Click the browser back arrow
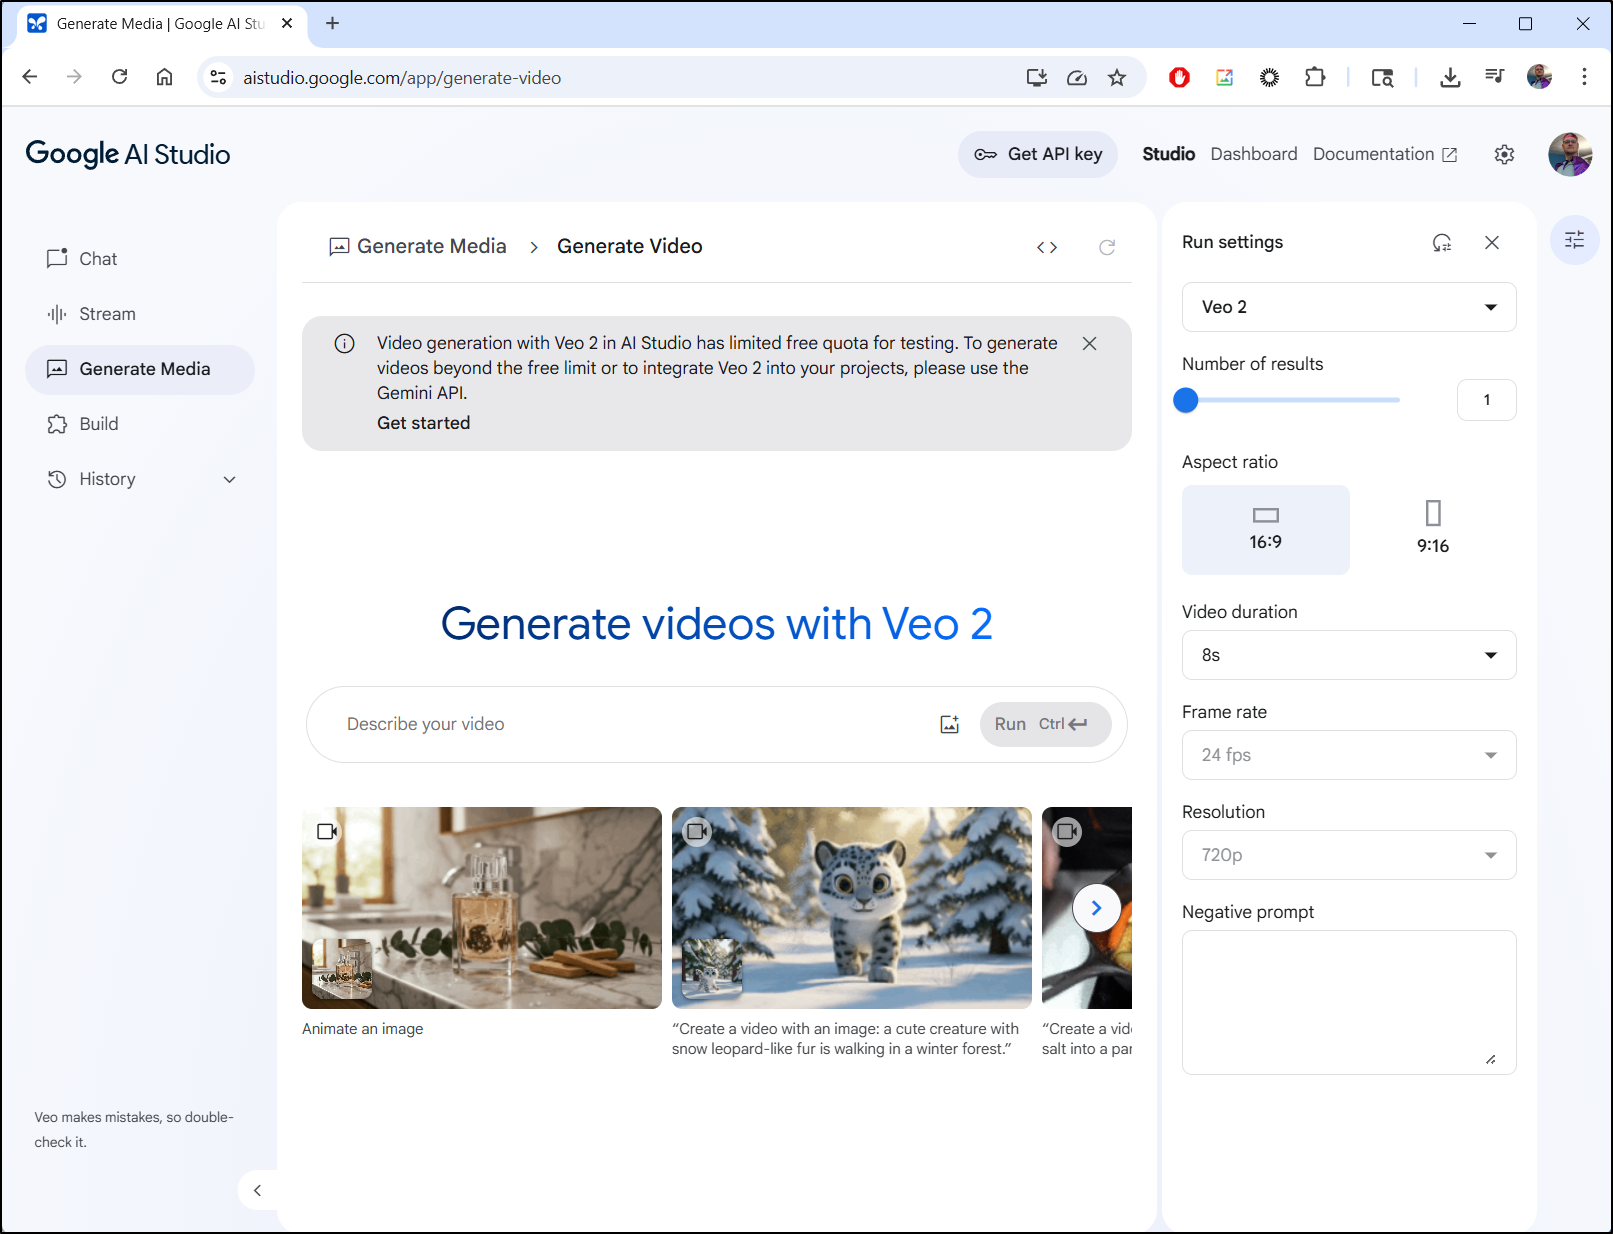Viewport: 1613px width, 1234px height. coord(30,77)
